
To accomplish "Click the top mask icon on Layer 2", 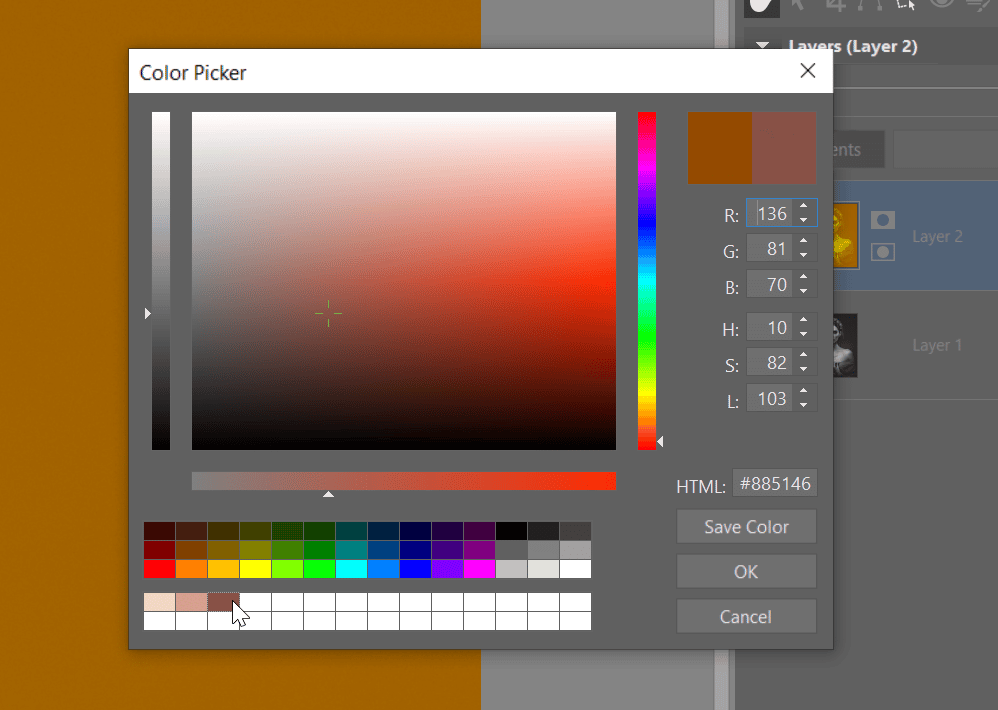I will (x=883, y=220).
